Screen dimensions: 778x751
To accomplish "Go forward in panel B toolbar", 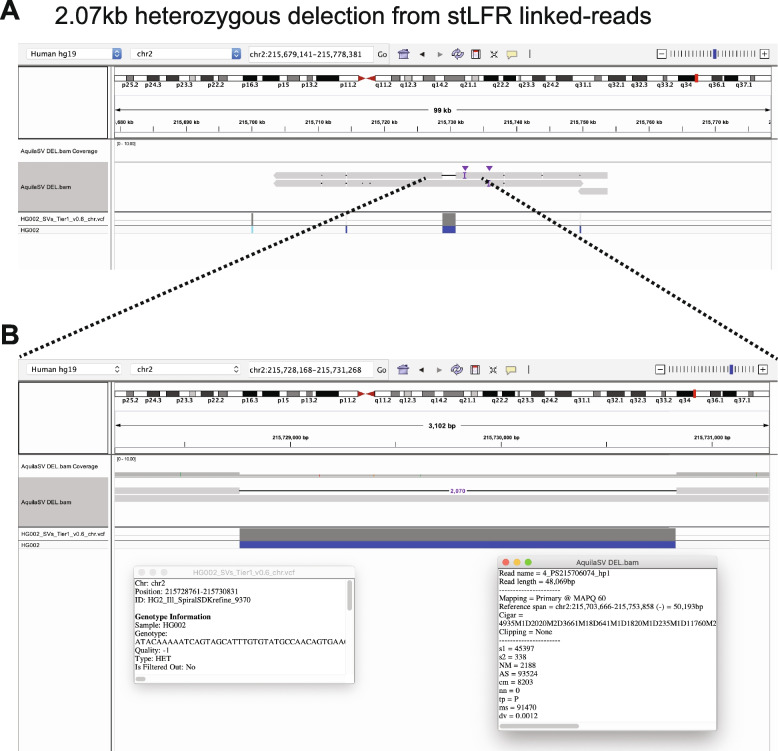I will pos(439,370).
